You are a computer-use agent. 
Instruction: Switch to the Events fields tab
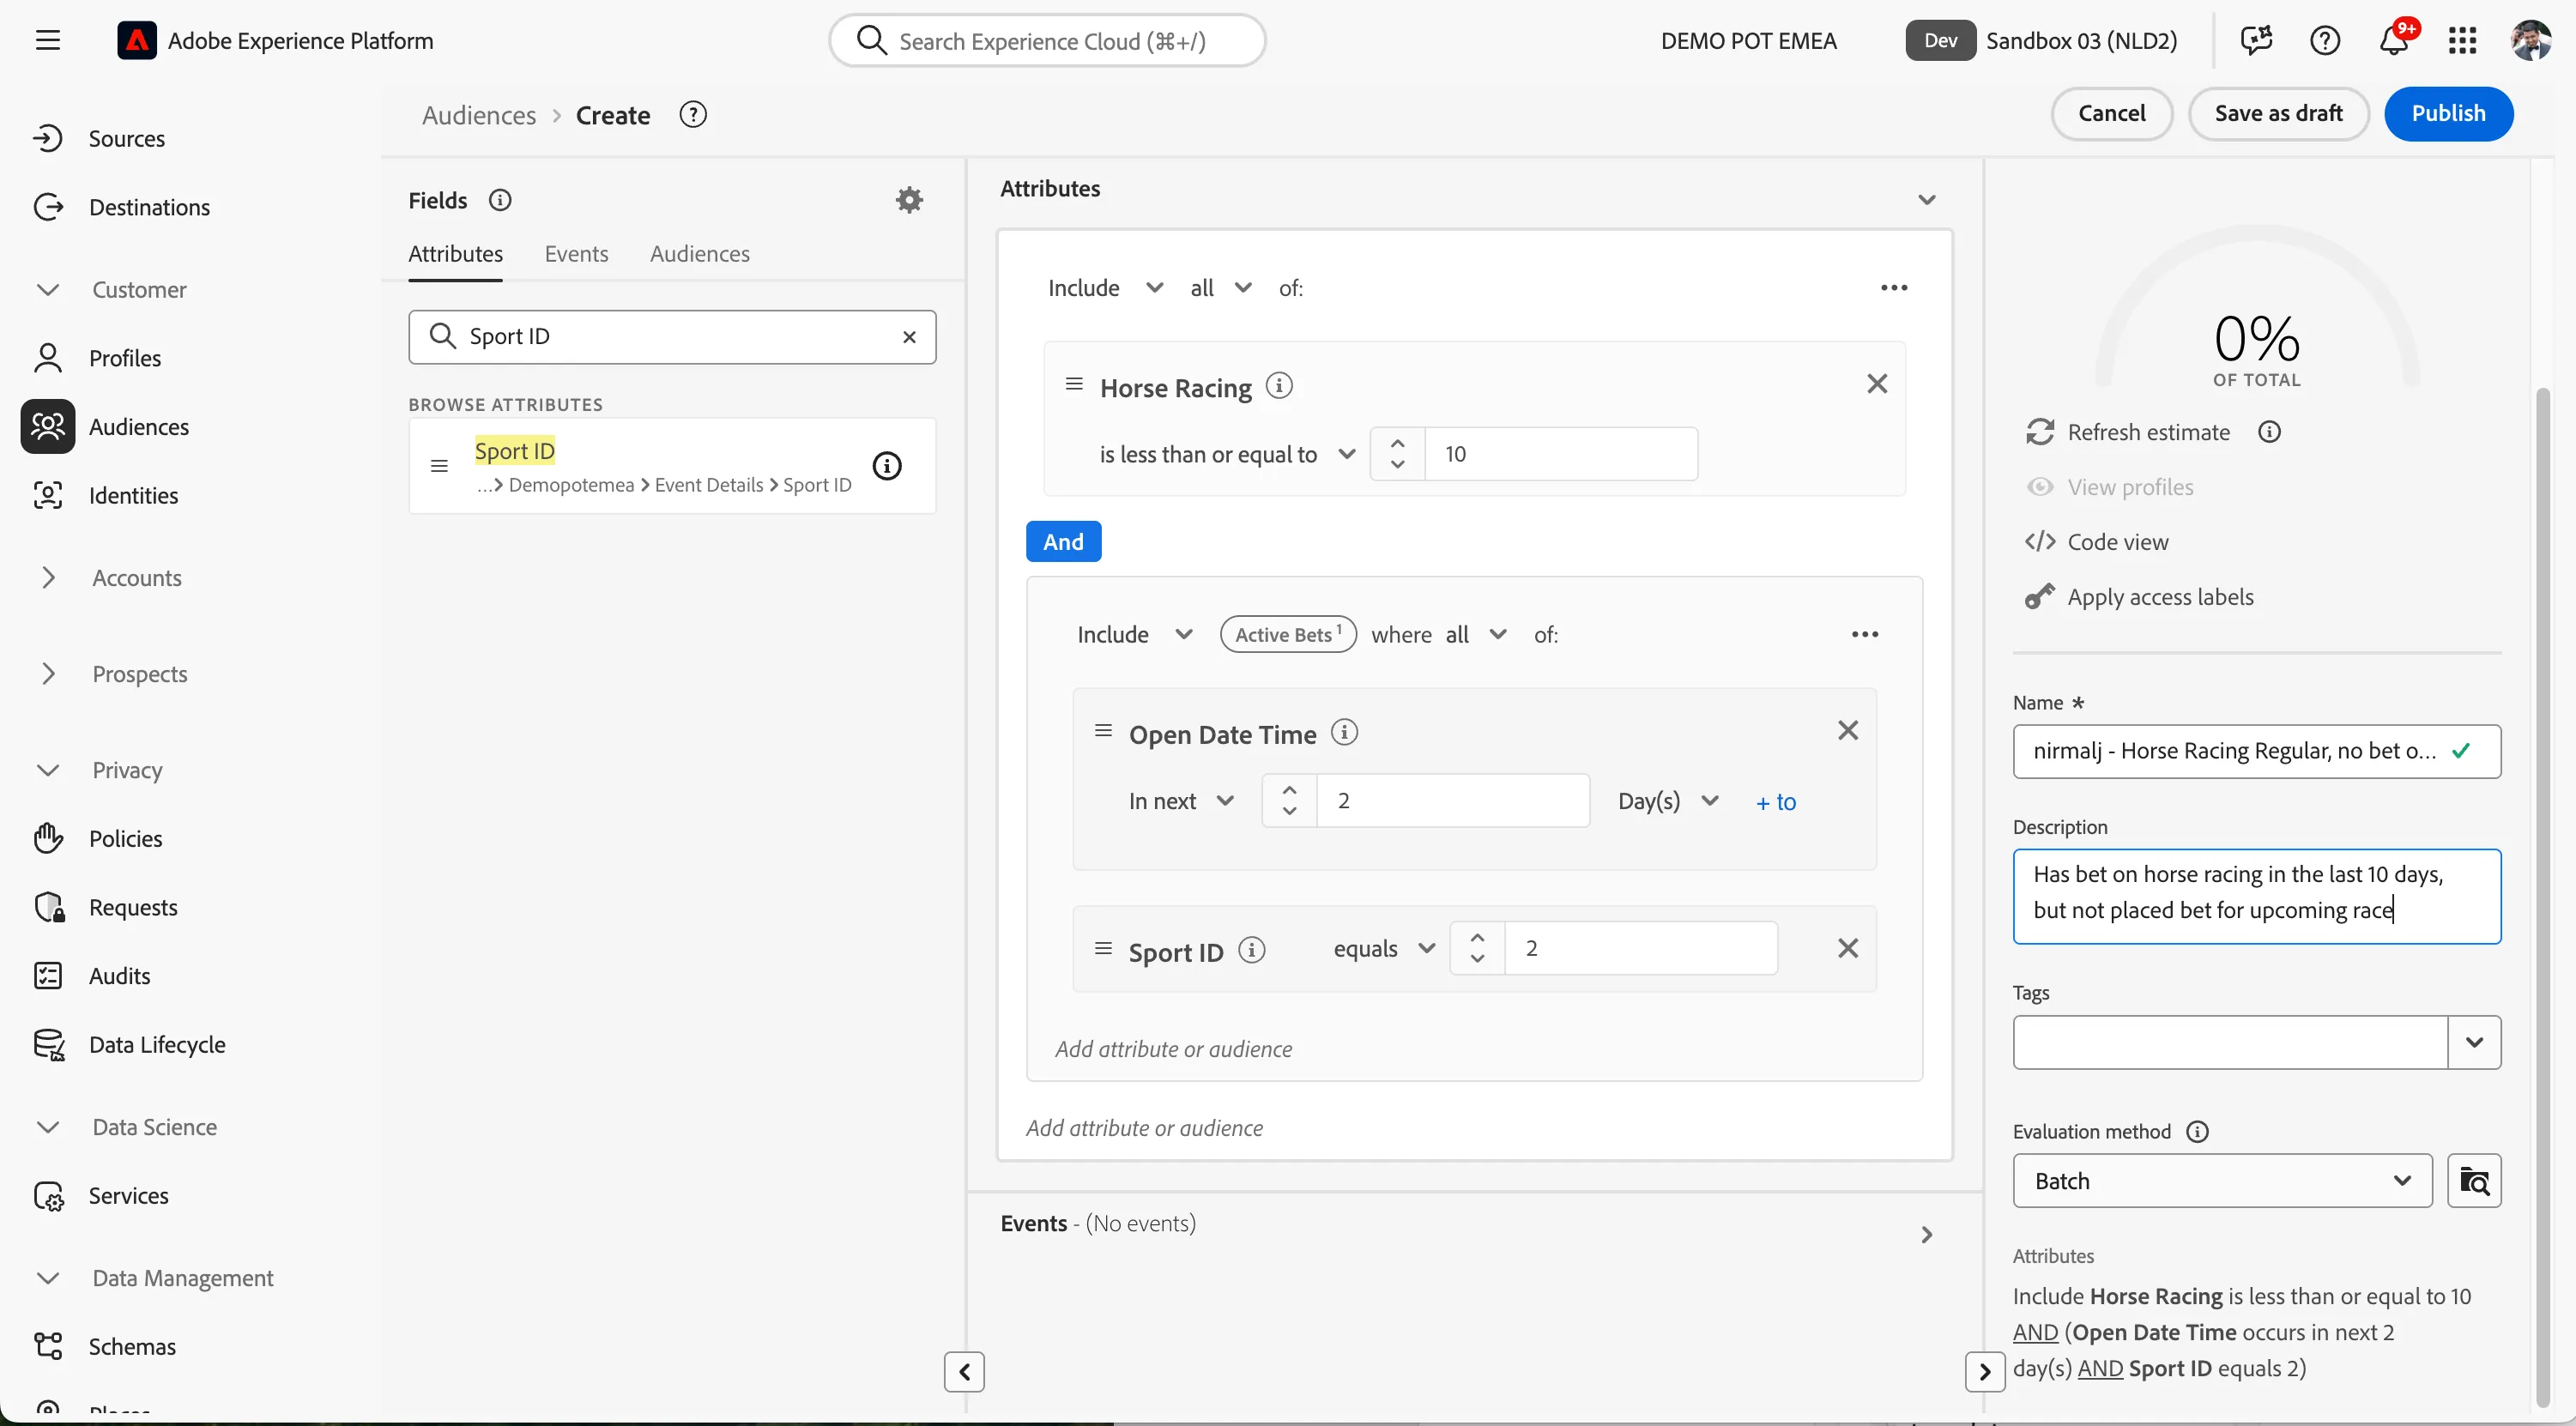tap(576, 254)
